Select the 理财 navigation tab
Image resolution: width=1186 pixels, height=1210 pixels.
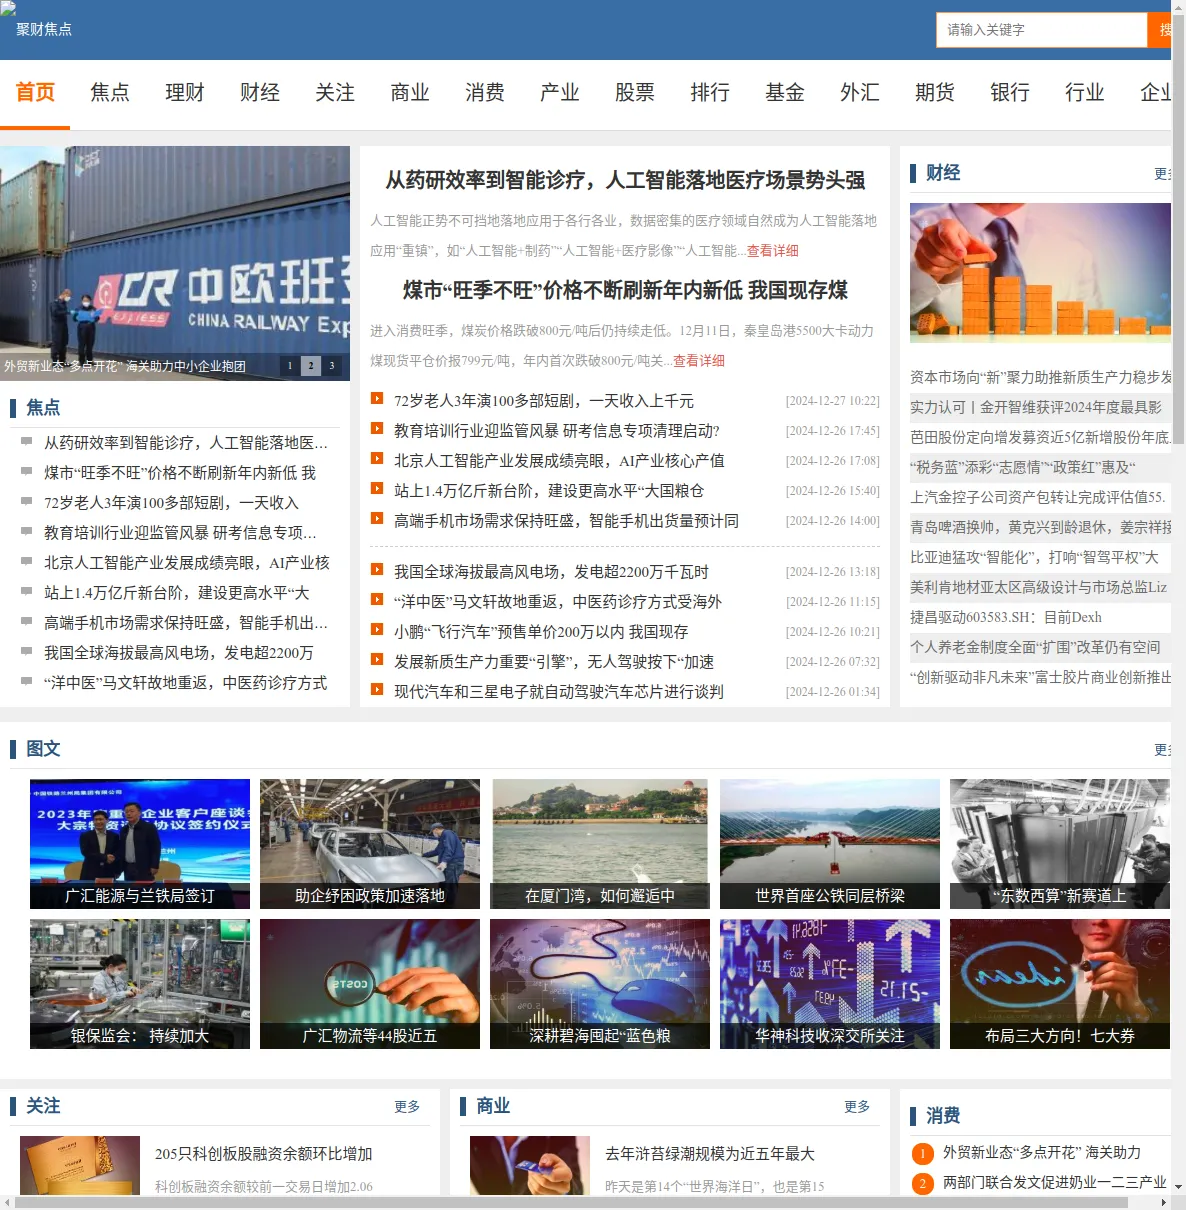coord(185,93)
